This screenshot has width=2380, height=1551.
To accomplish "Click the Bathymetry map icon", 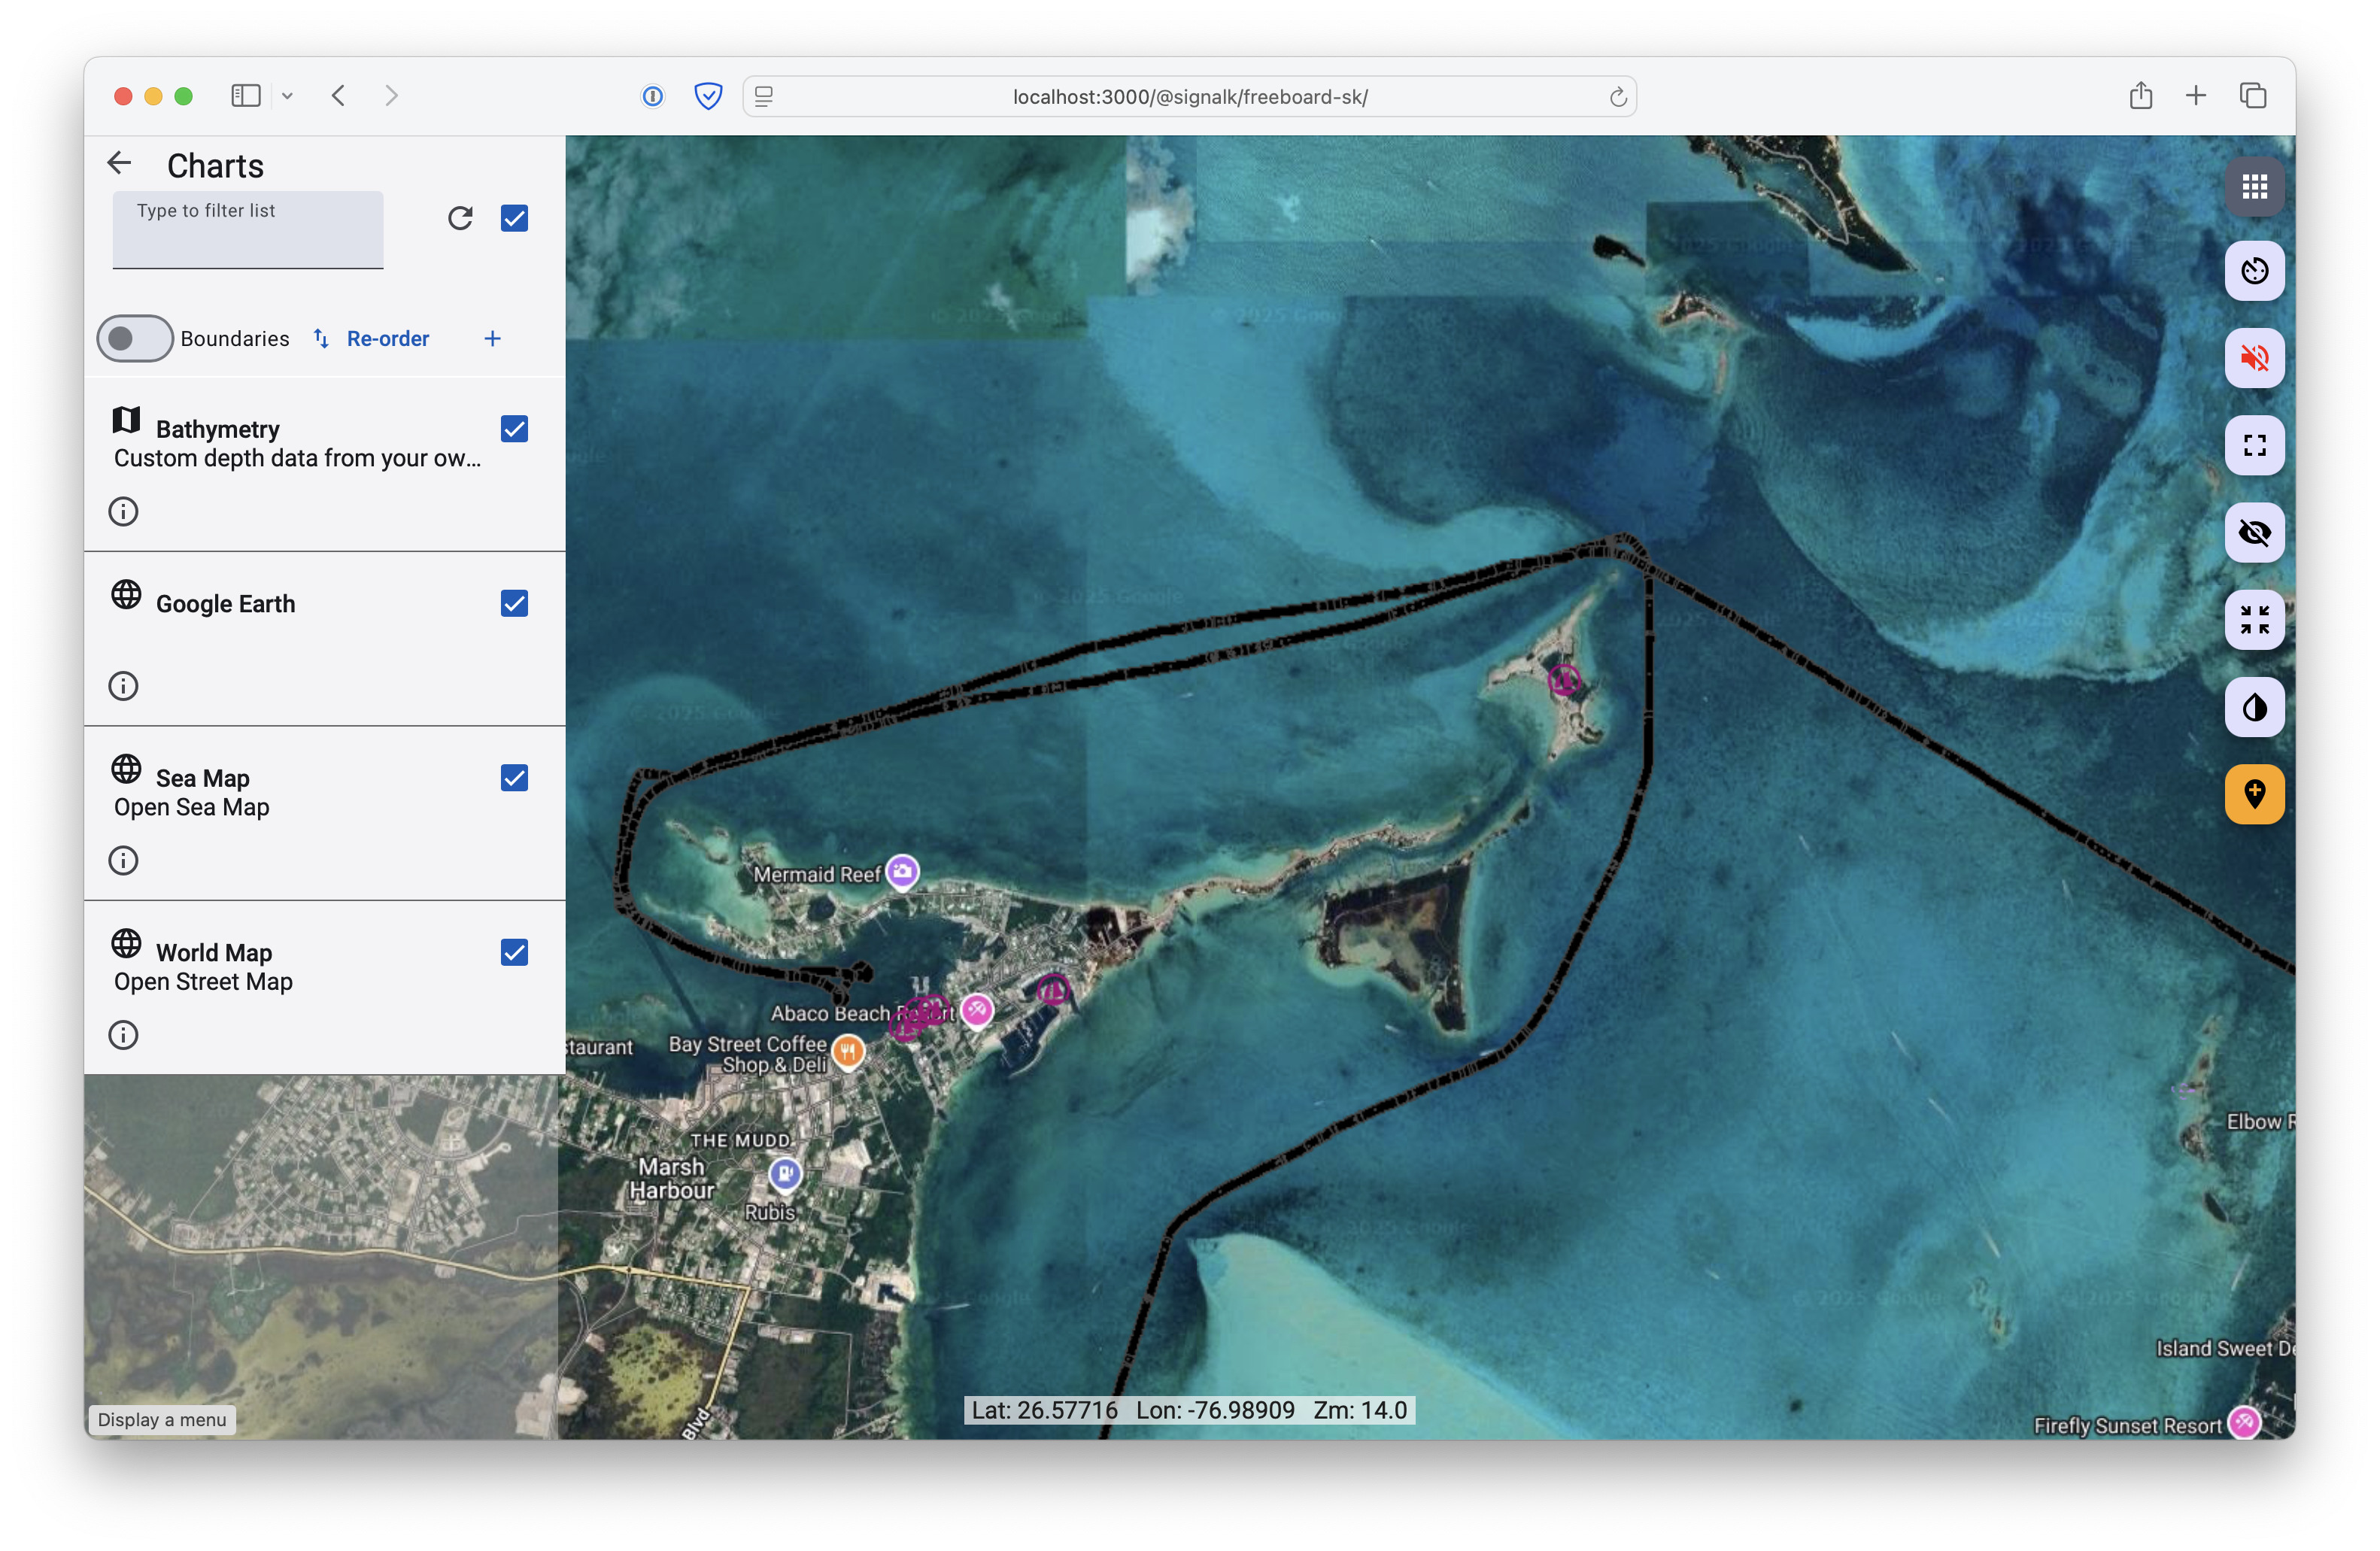I will pos(126,420).
